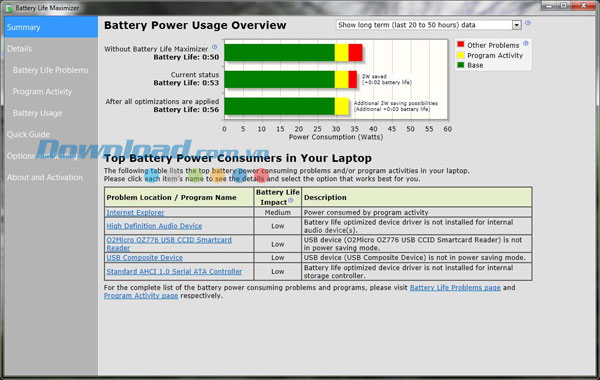Click help icon beside Other Problems legend

[x=526, y=43]
